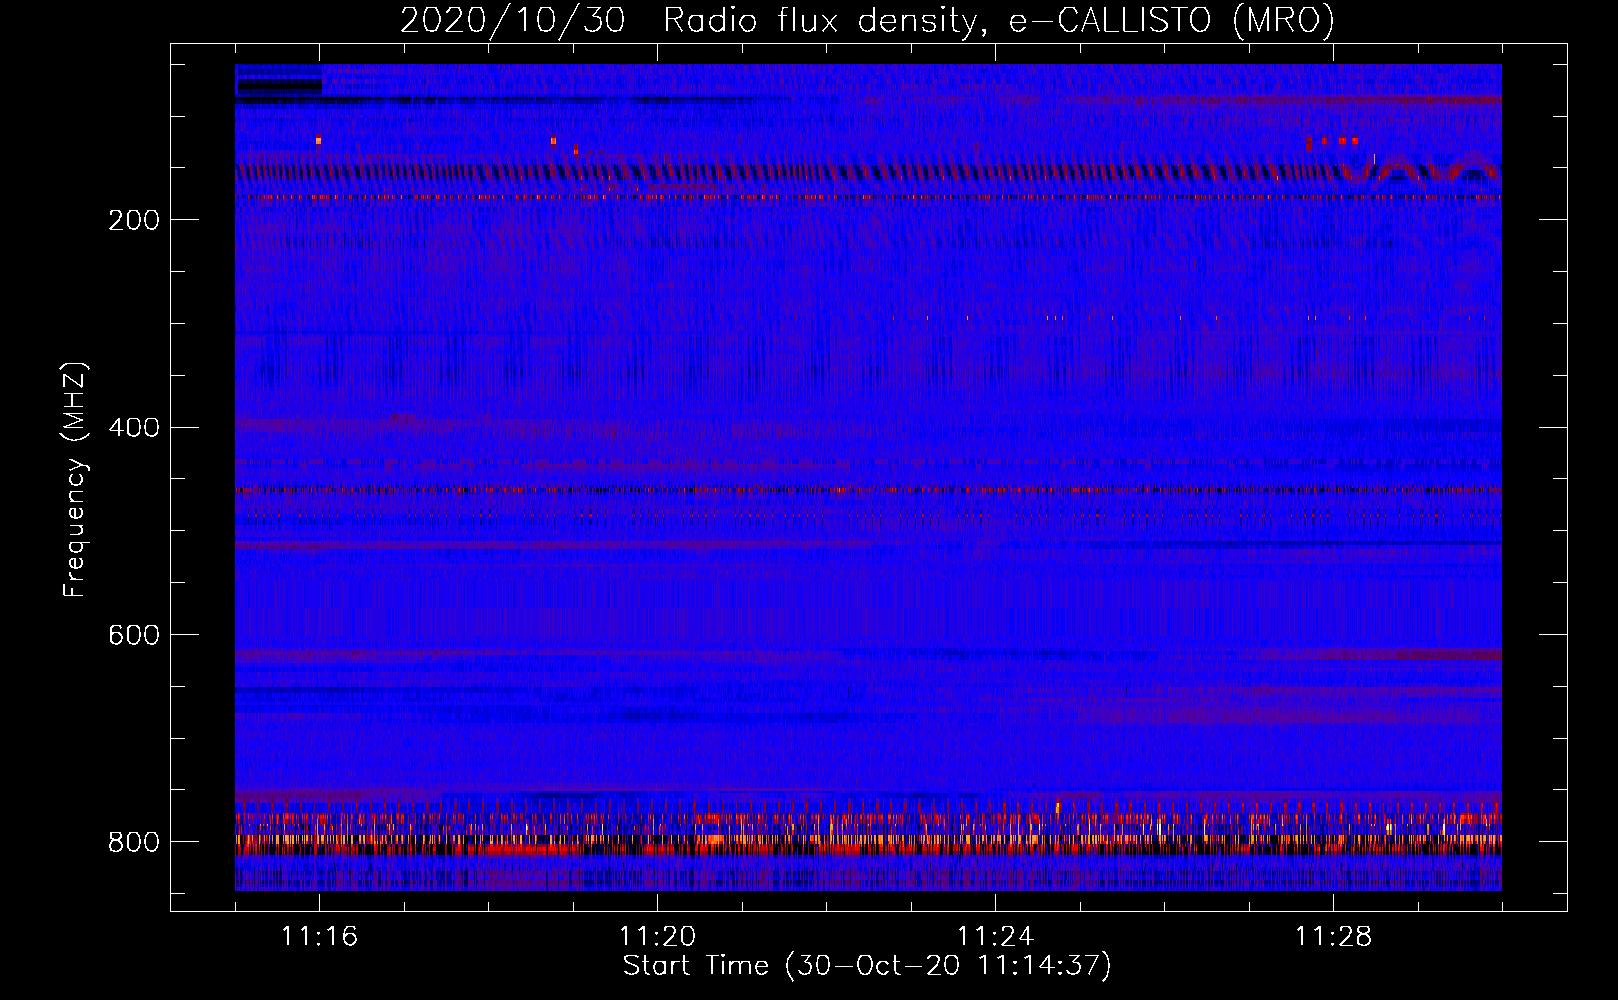Click the 11:28 time tick label
The width and height of the screenshot is (1618, 1000).
point(1333,936)
